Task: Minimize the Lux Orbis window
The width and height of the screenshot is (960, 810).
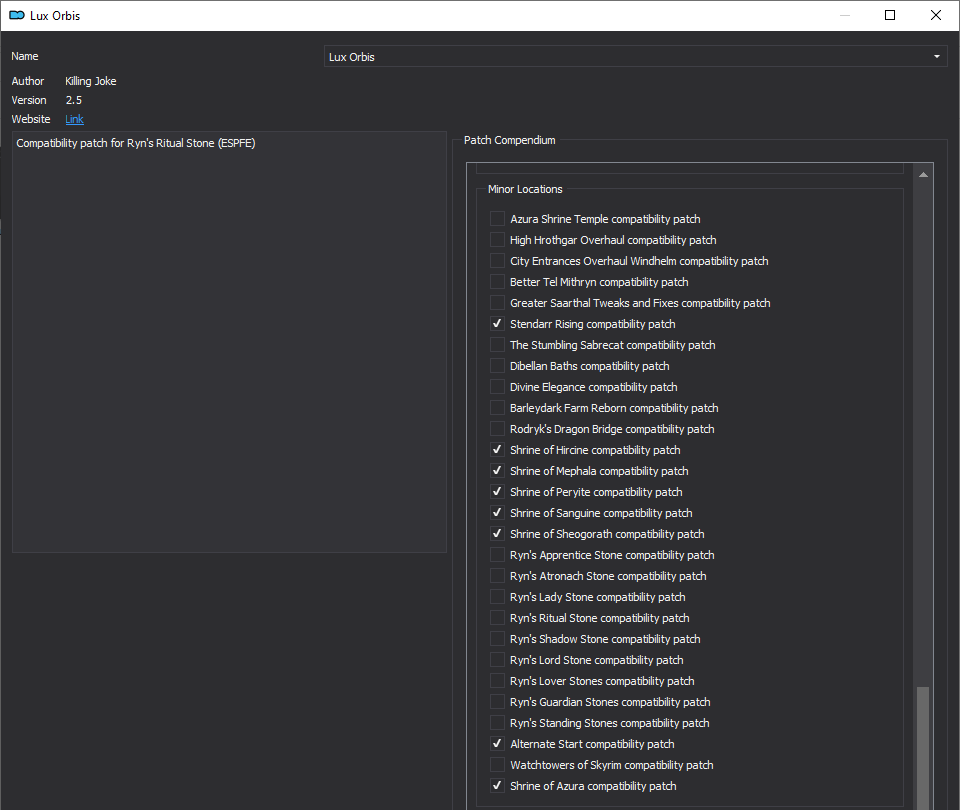Action: pos(845,15)
